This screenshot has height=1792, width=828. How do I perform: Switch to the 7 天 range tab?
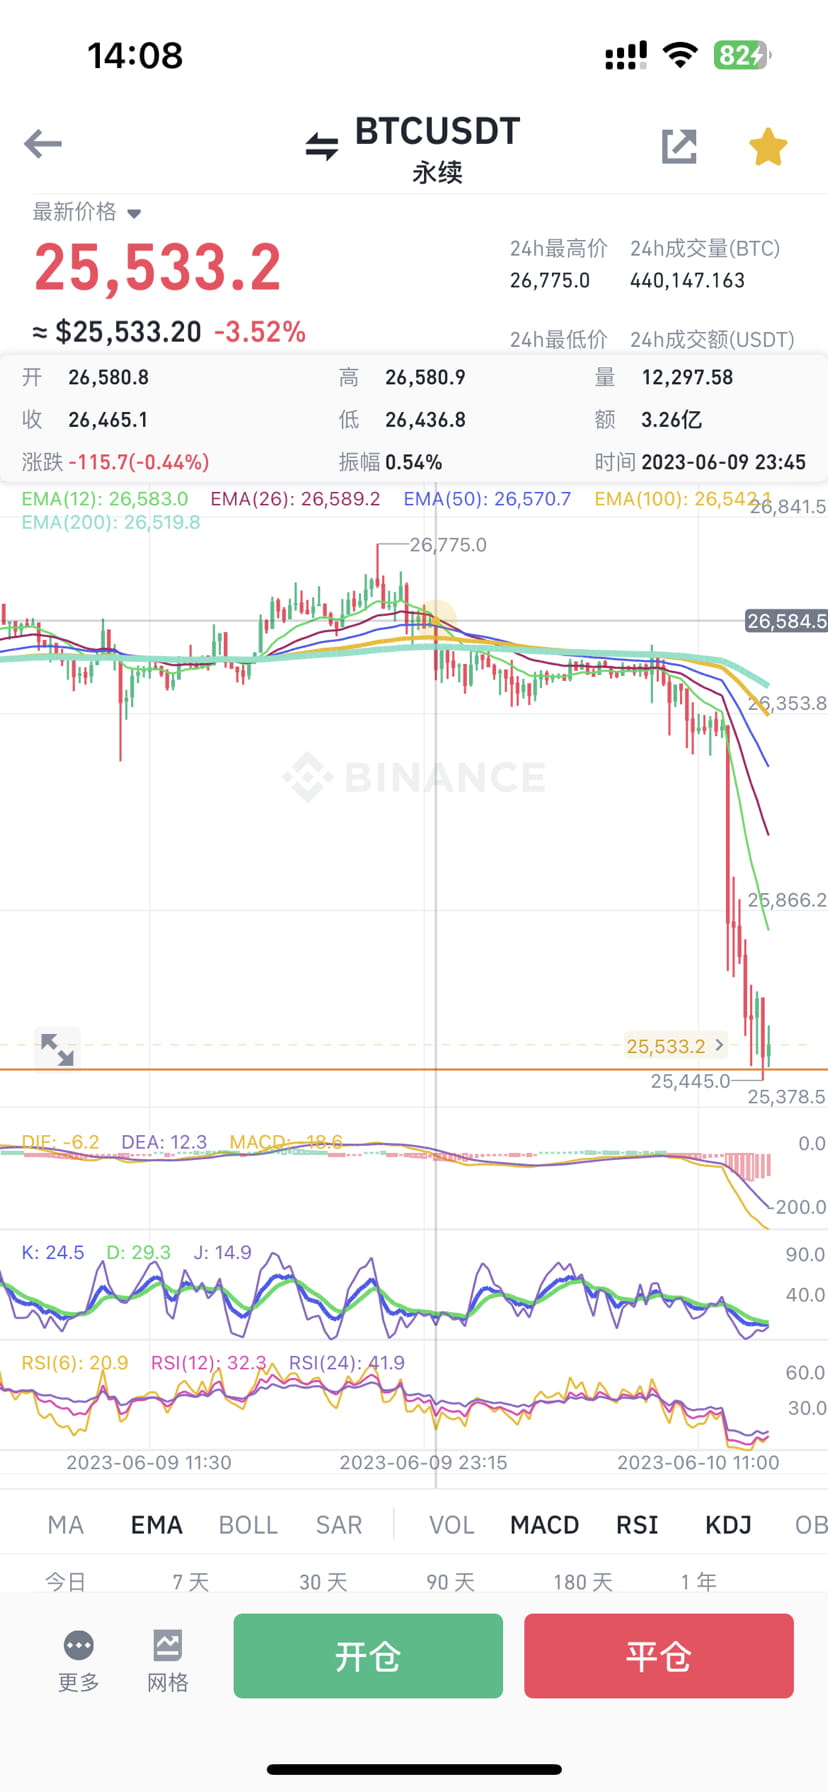(190, 1582)
